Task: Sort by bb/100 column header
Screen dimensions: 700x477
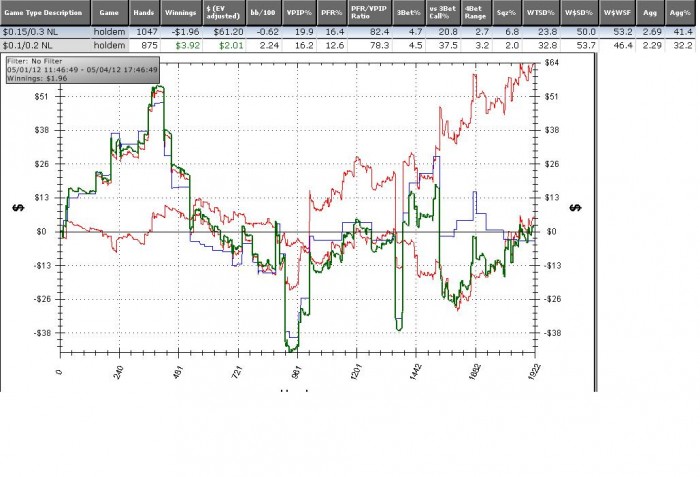Action: [263, 13]
